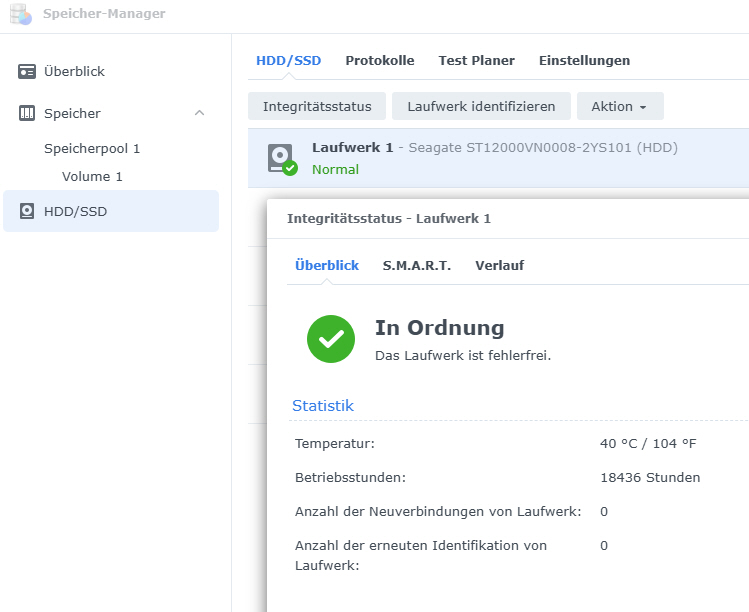749x612 pixels.
Task: Open Speicherpool 1
Action: 92,149
